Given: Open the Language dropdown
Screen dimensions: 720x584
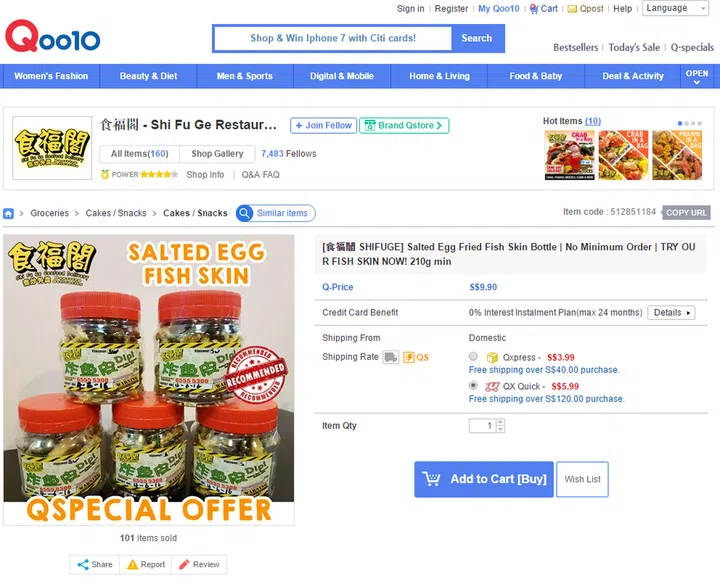Looking at the screenshot, I should click(676, 8).
